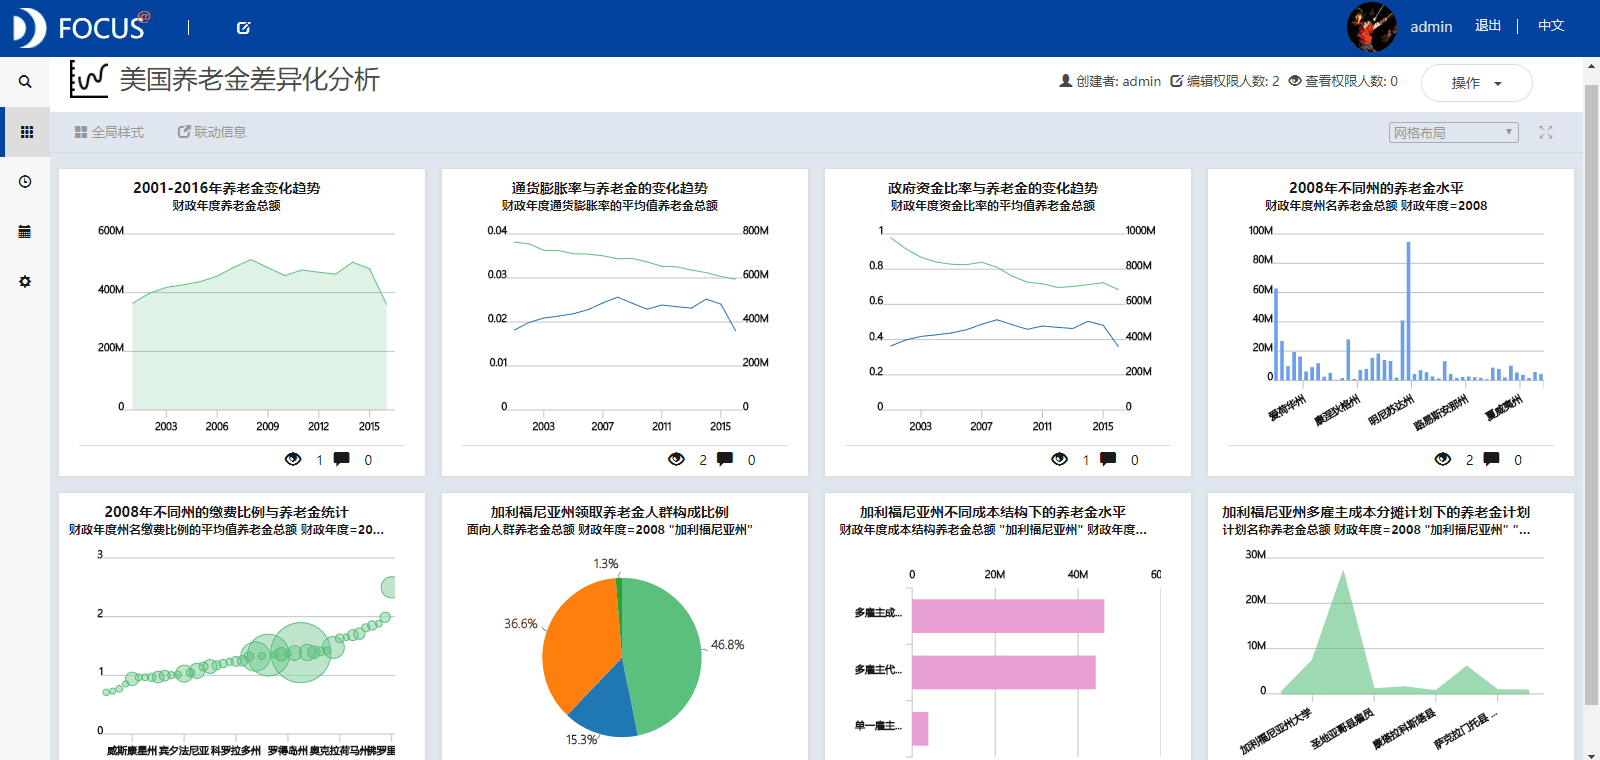
Task: Click 编辑权限人数 edit permission count
Action: tap(1225, 81)
